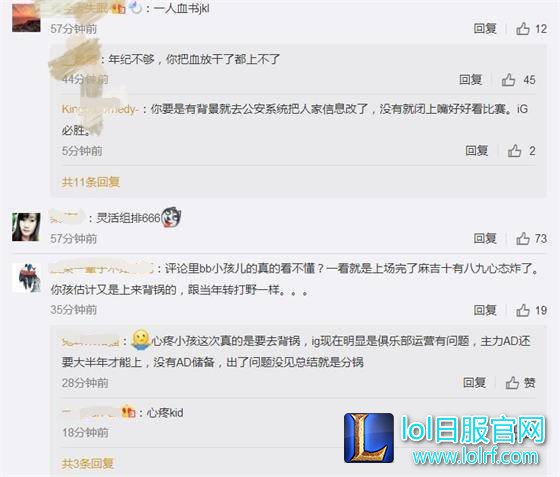
Task: Reply to the 年纪不够 comment
Action: point(471,80)
